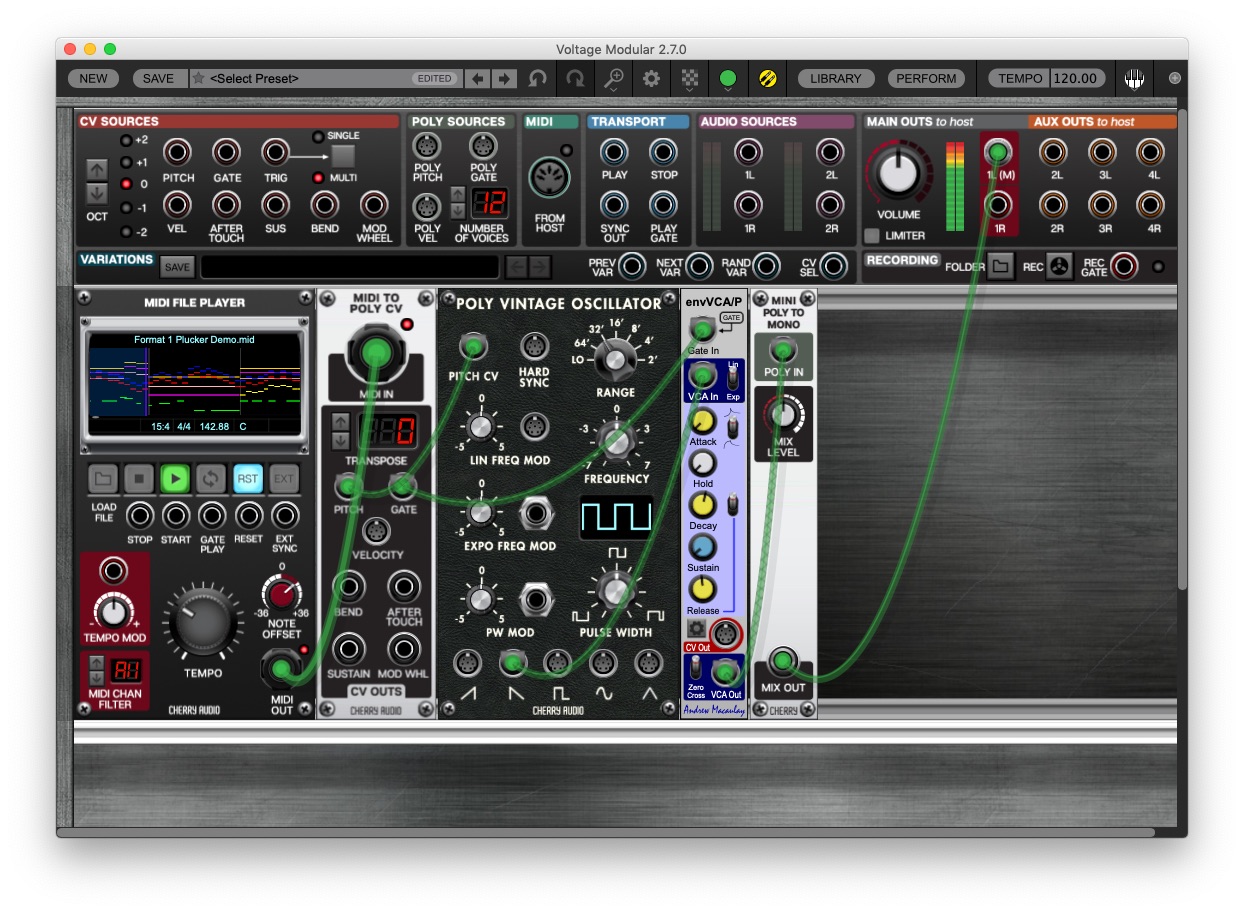Click the main VOLUME knob
This screenshot has width=1244, height=912.
point(898,173)
